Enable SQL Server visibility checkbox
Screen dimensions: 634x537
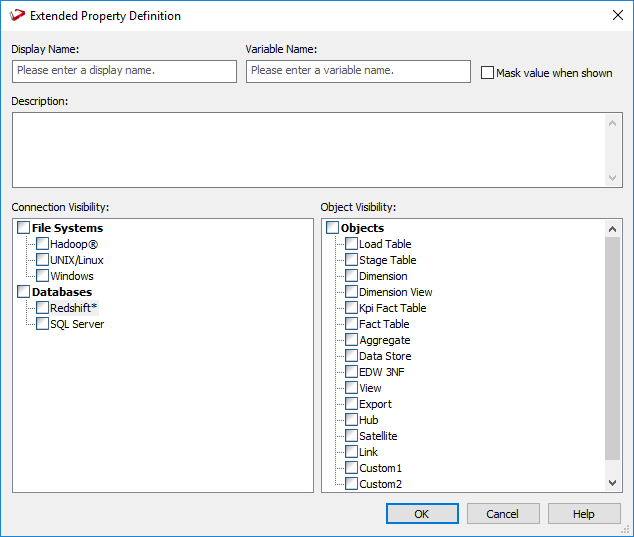(43, 324)
